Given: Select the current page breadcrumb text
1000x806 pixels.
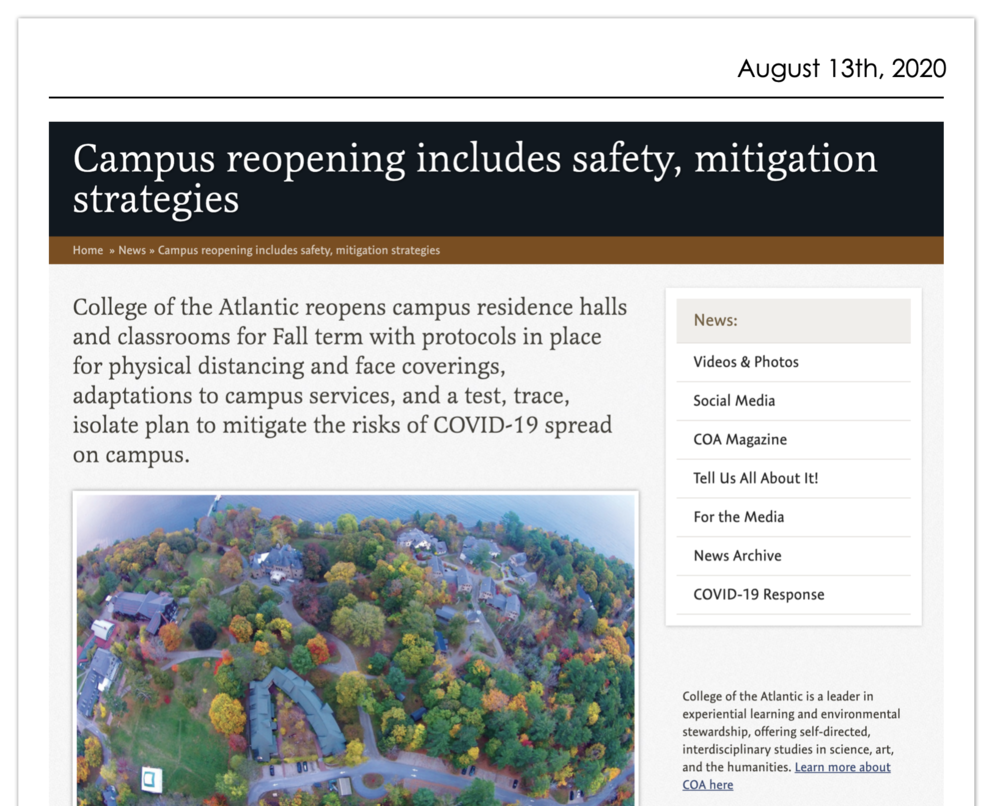Looking at the screenshot, I should tap(298, 250).
